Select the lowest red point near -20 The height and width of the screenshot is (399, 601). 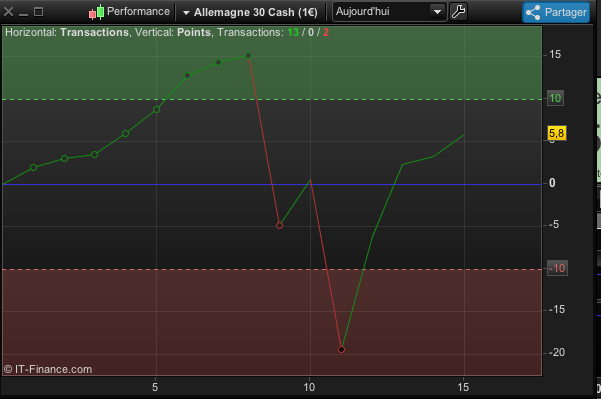click(341, 349)
